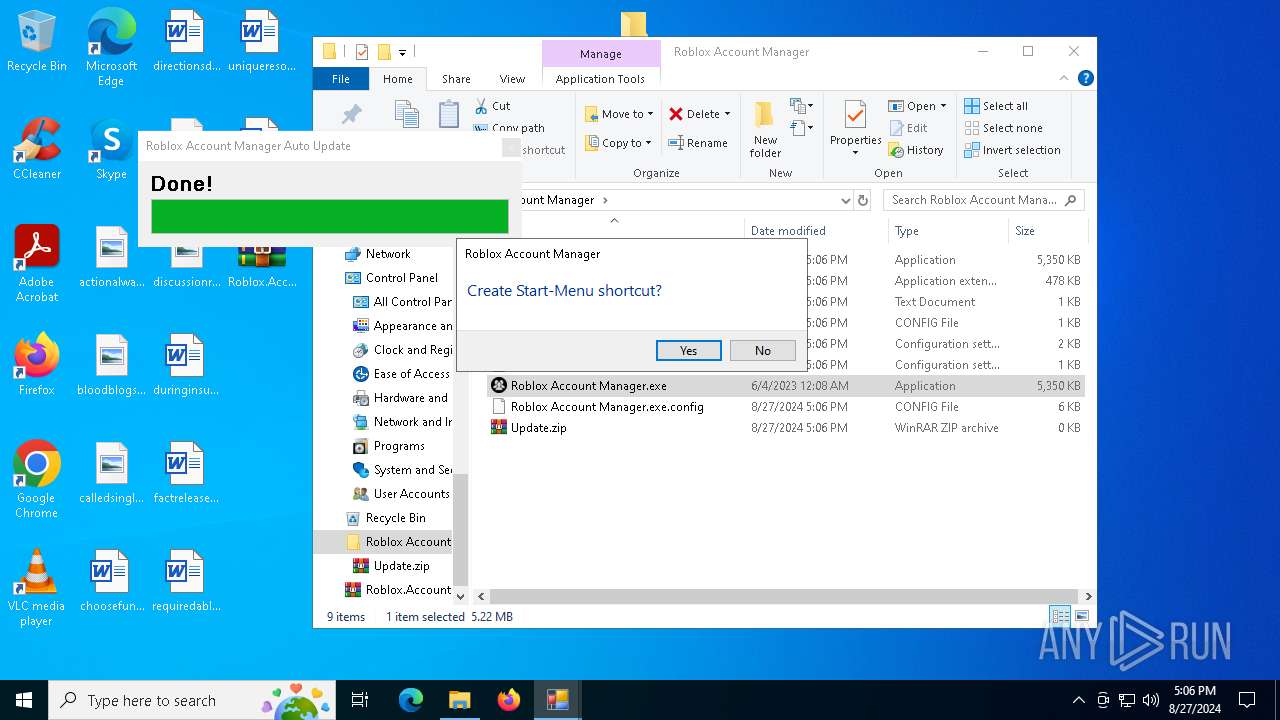This screenshot has width=1280, height=720.
Task: Click Select all
Action: click(996, 106)
